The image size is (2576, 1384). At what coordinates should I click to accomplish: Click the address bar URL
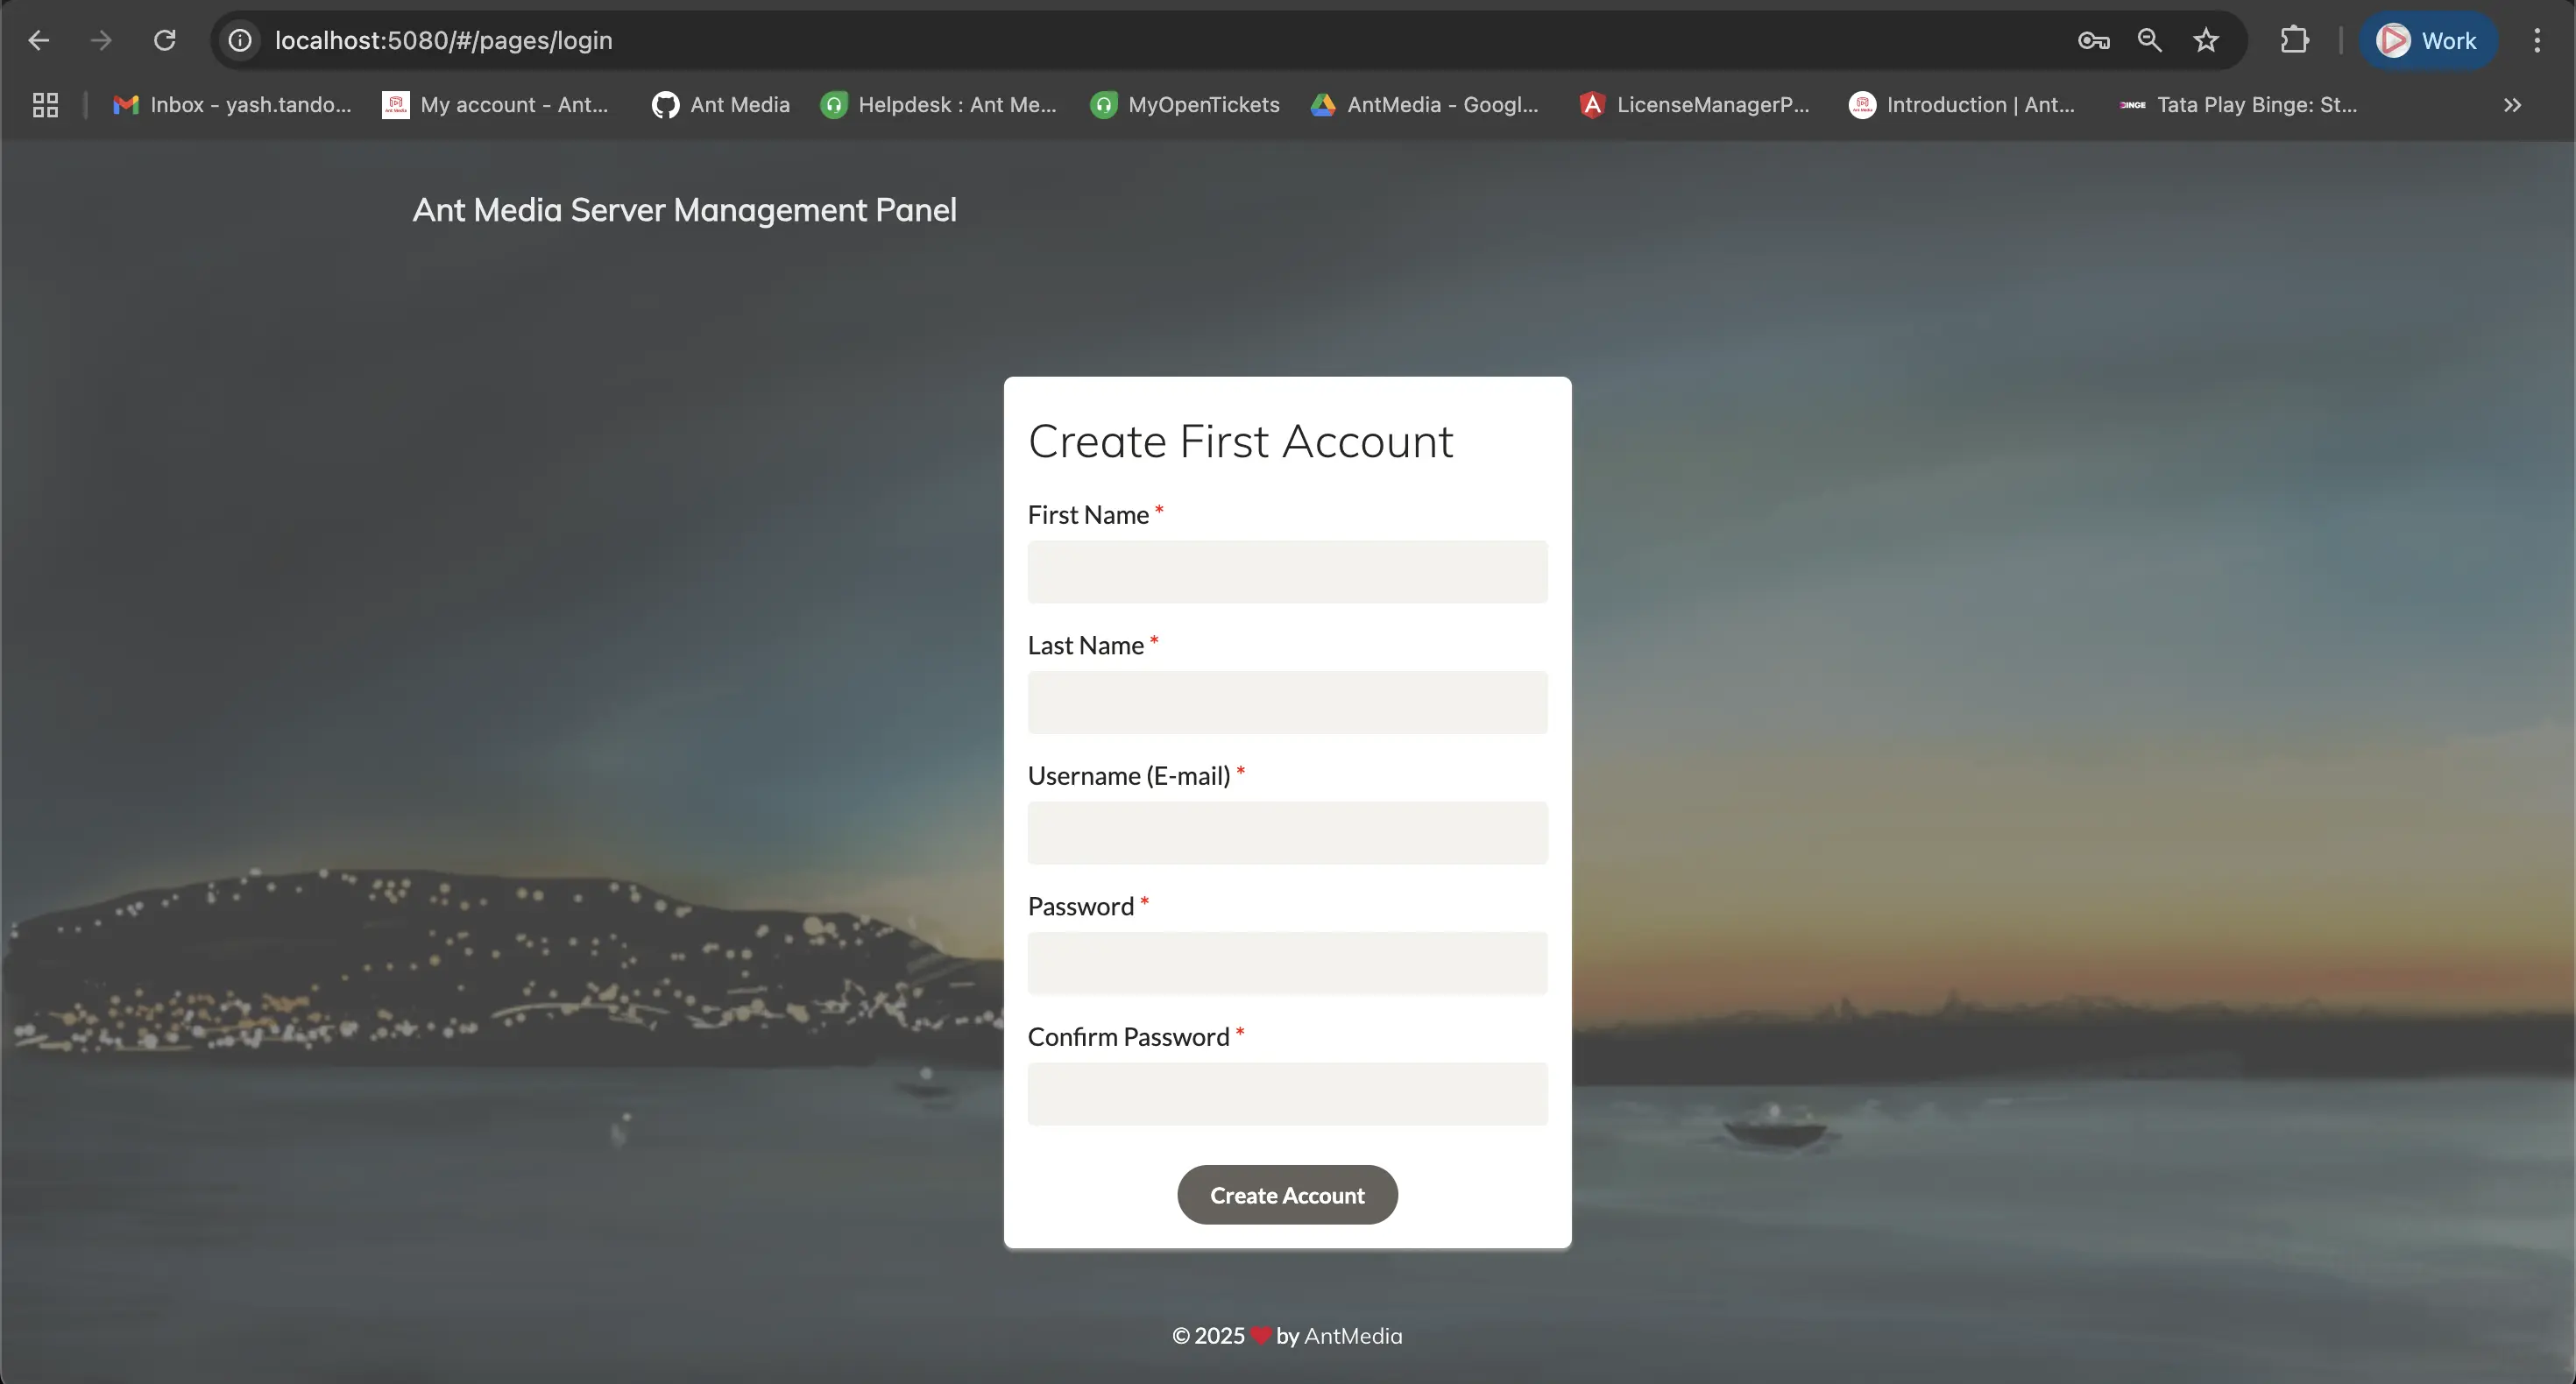444,40
